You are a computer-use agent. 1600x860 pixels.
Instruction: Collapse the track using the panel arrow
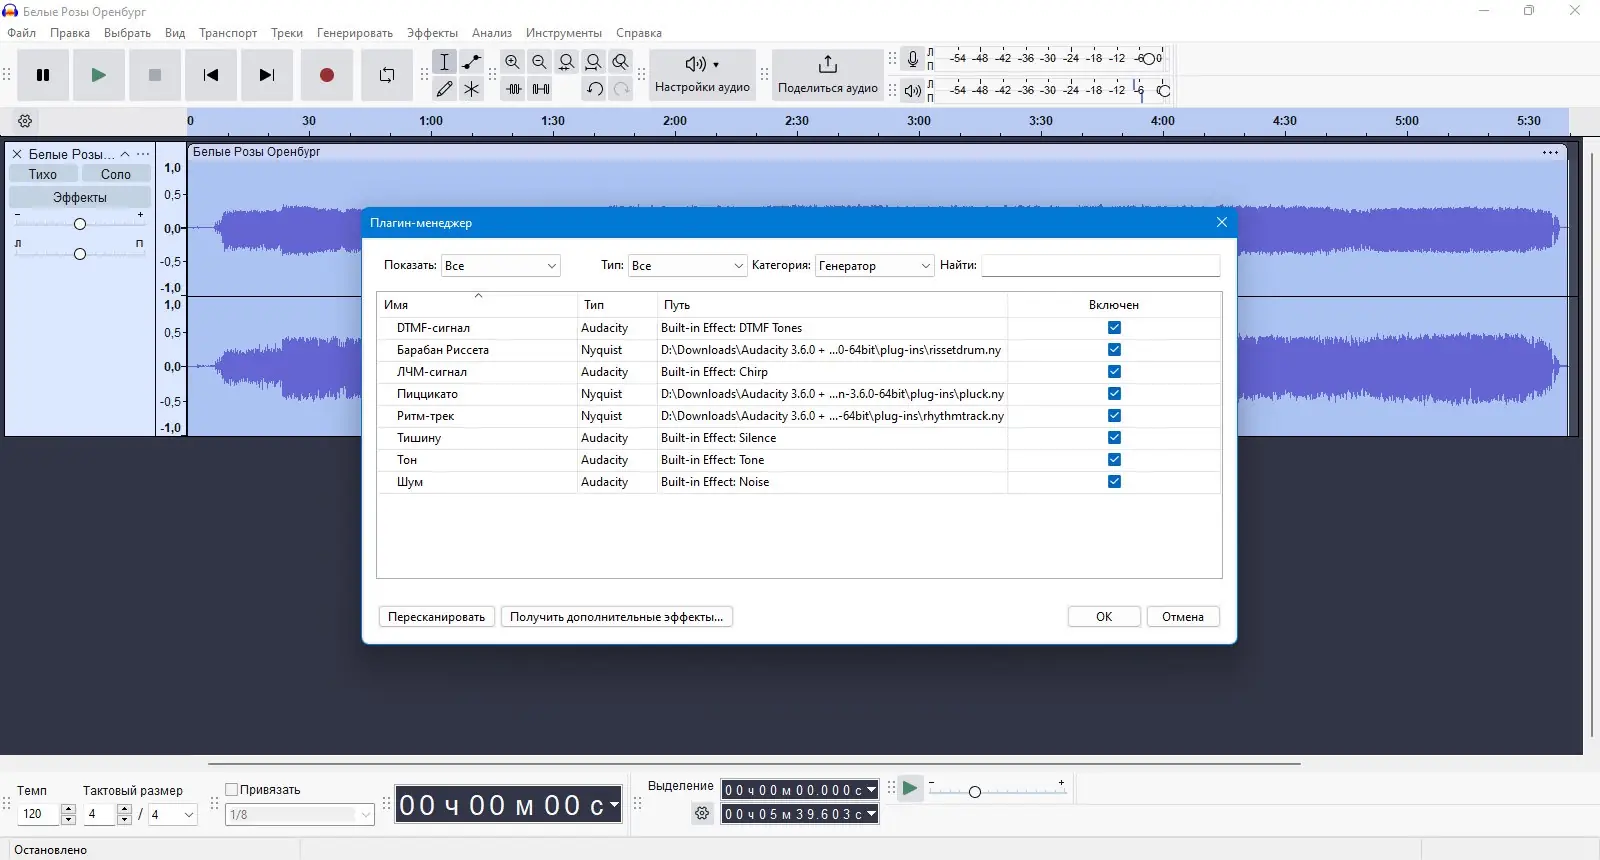125,154
